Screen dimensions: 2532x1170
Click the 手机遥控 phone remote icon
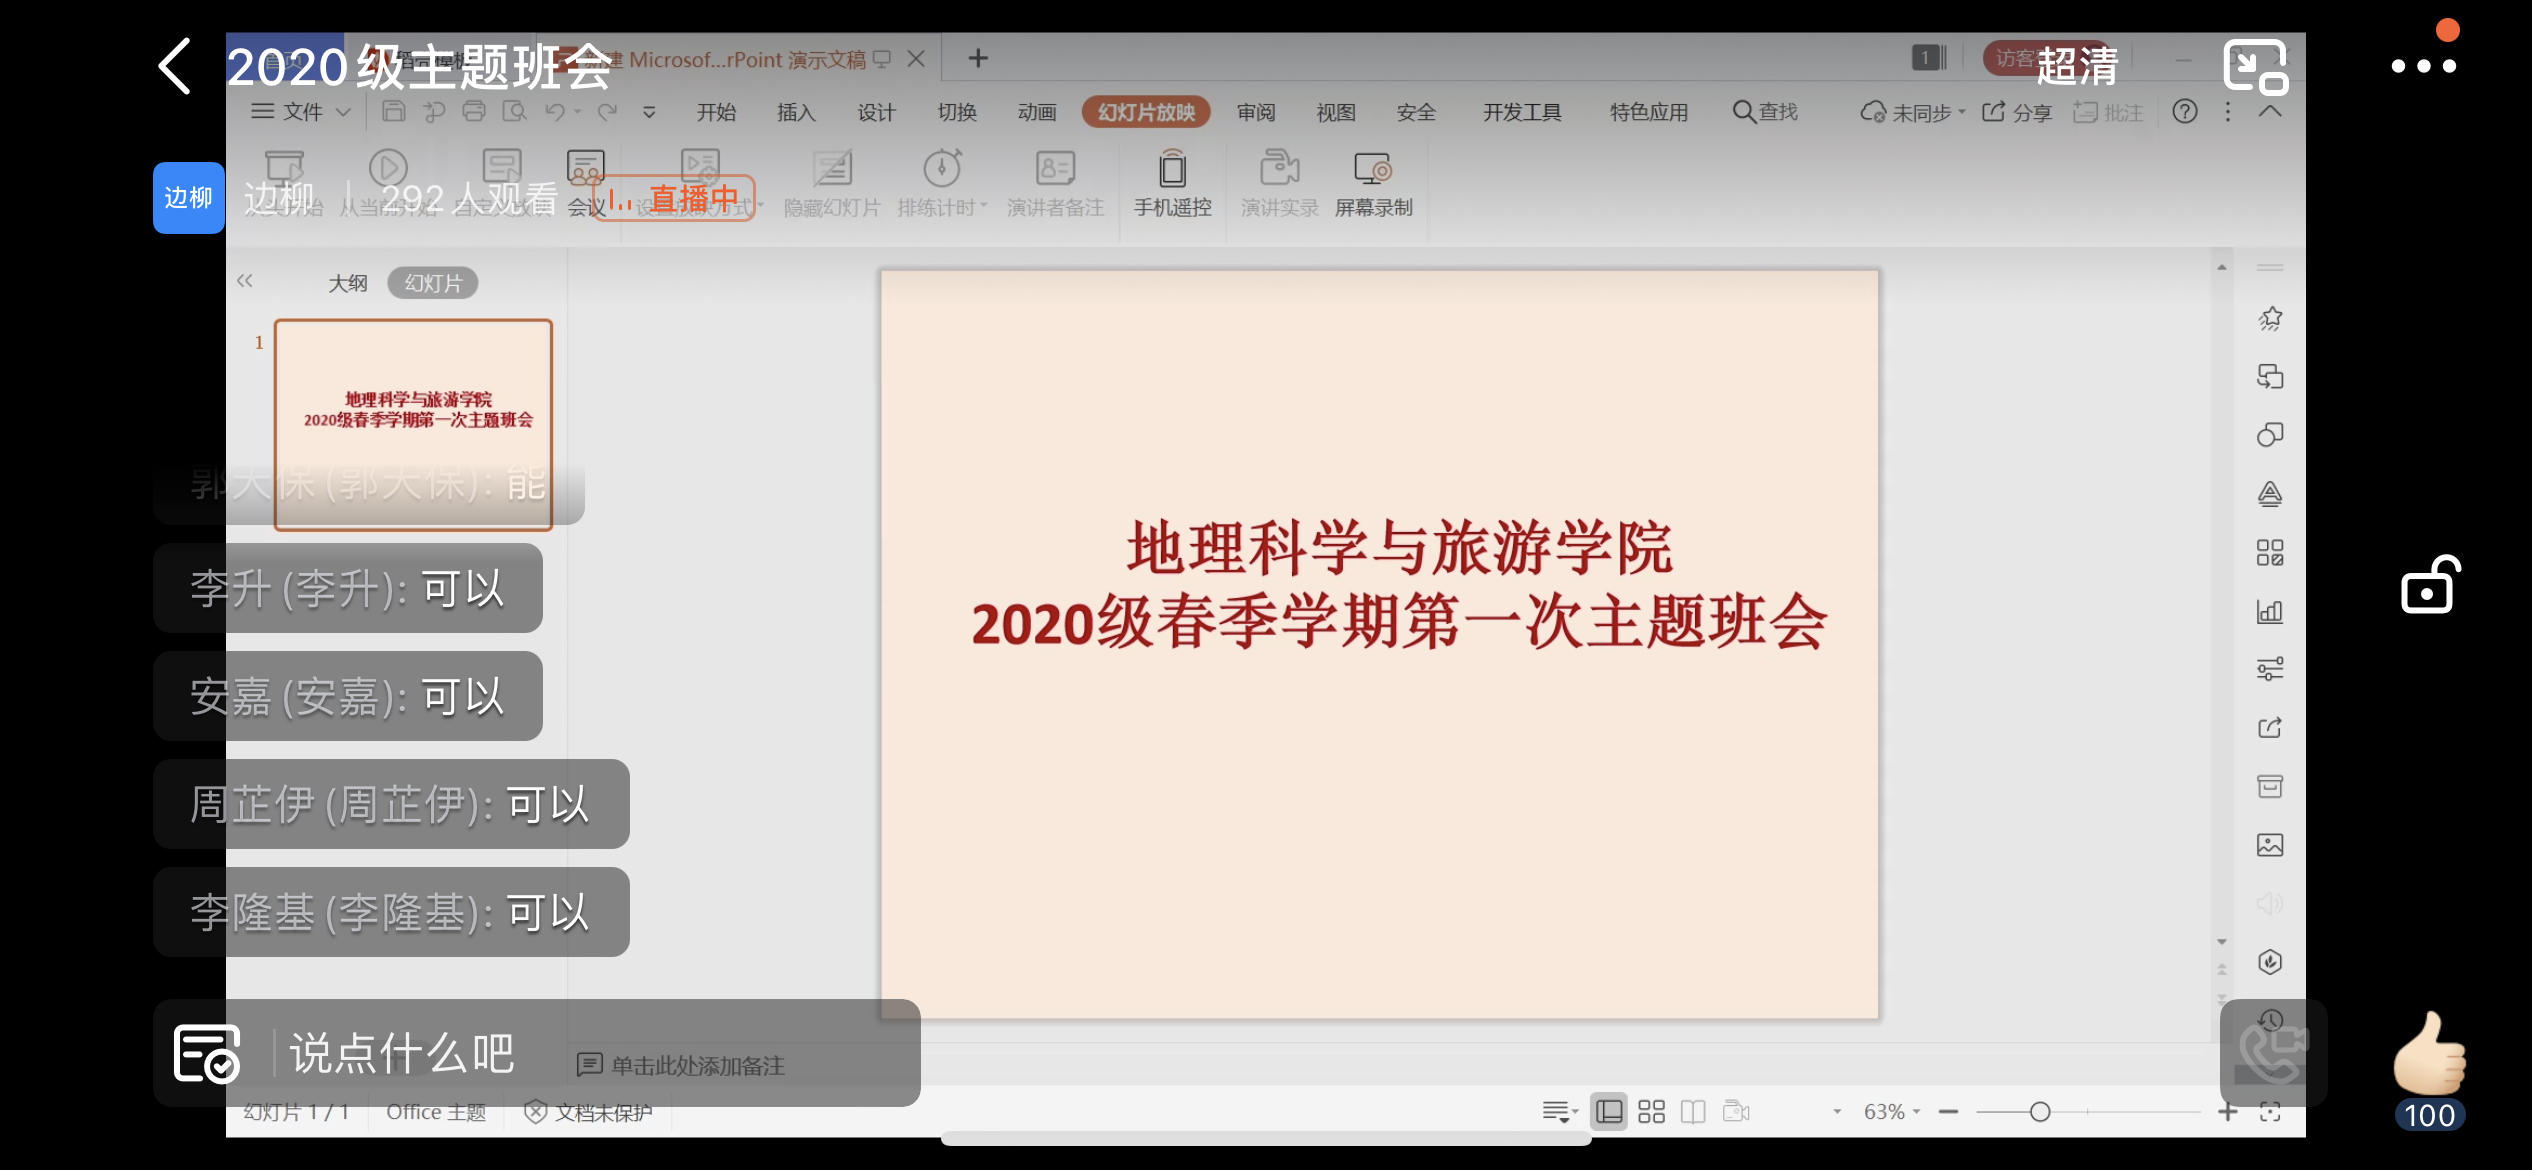click(x=1172, y=169)
